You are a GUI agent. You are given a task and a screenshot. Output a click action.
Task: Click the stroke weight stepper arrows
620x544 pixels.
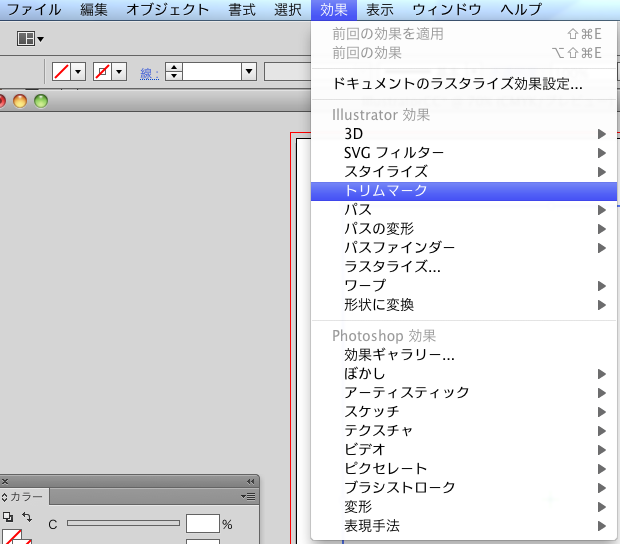(x=174, y=72)
